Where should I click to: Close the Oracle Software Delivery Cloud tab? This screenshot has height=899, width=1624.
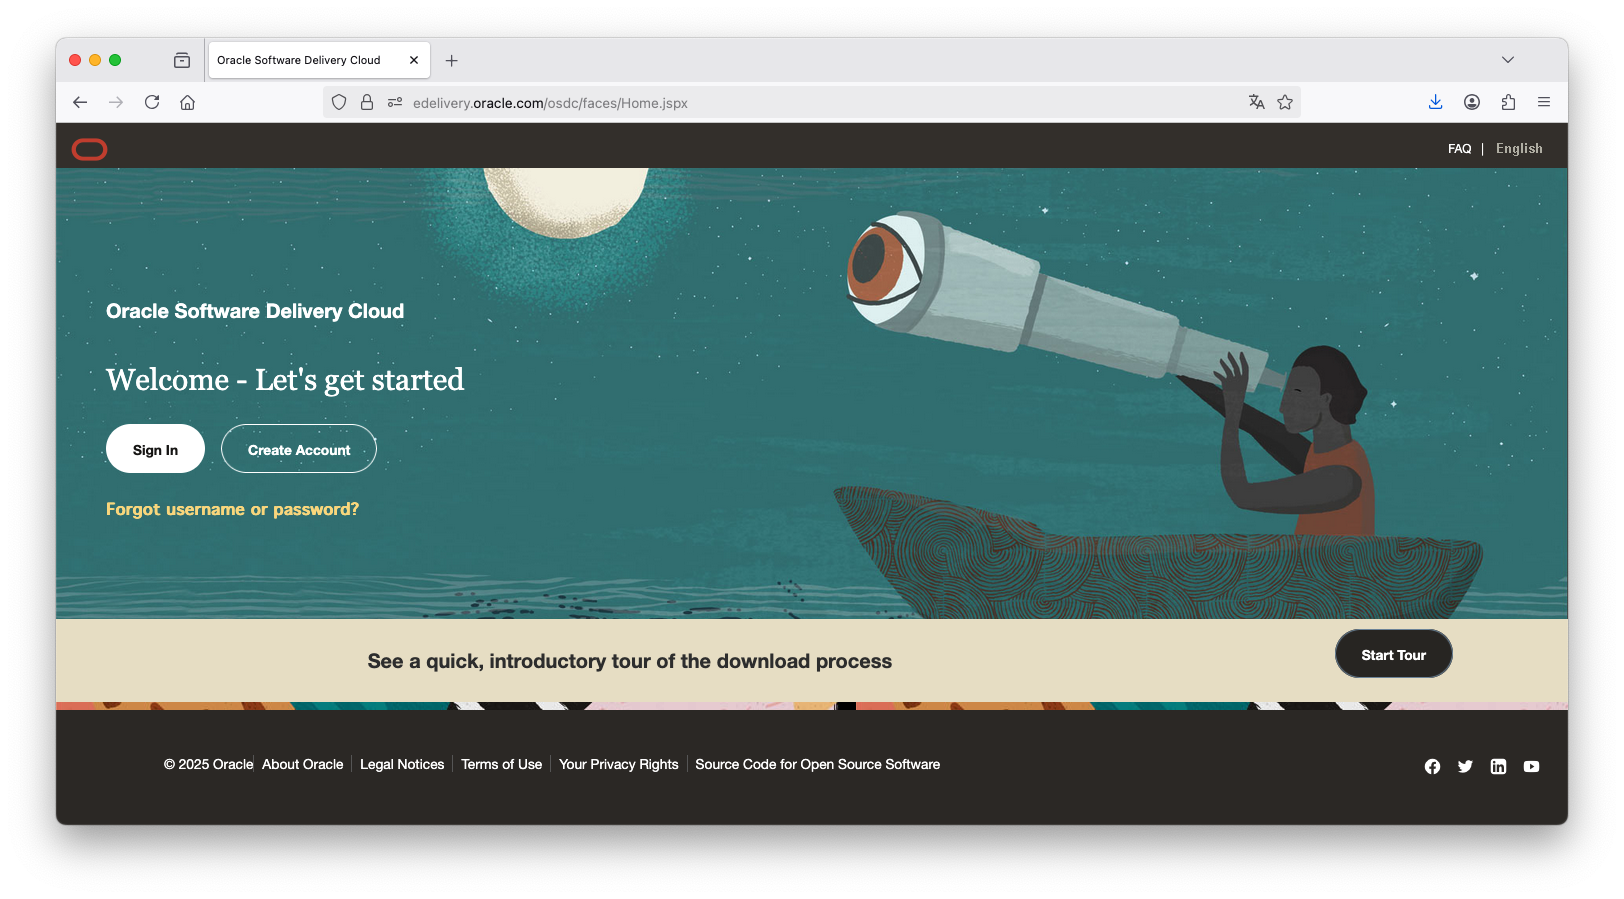(414, 60)
